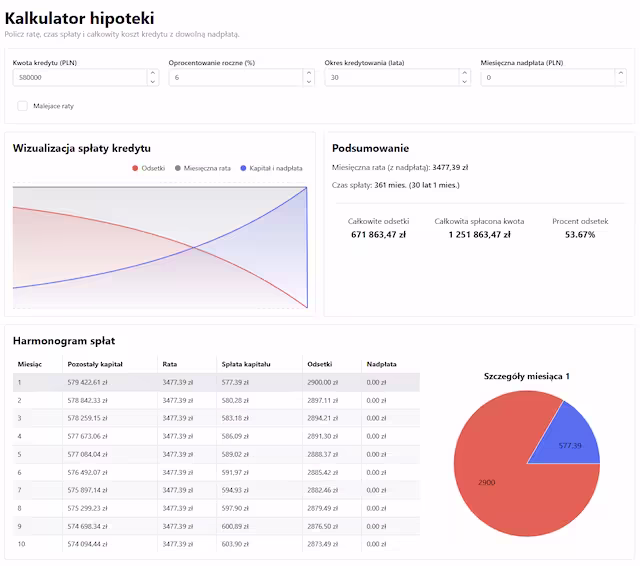This screenshot has width=640, height=566.
Task: Raise Oprocentowanie roczne using the up arrow
Action: tap(308, 73)
